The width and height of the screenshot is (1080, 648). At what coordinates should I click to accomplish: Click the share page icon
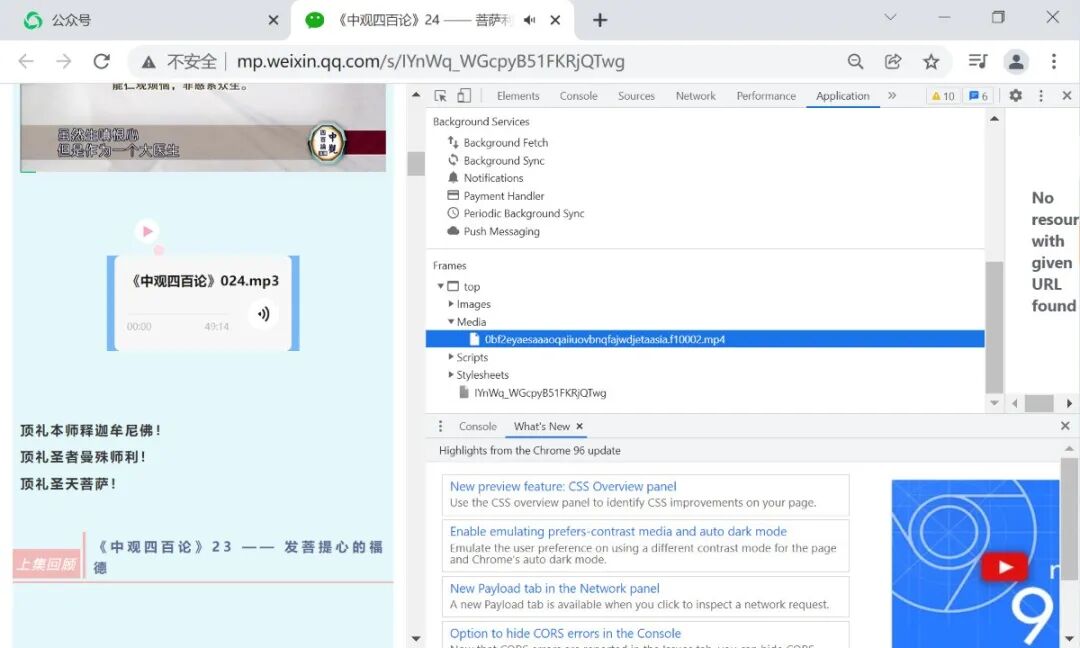tap(893, 61)
